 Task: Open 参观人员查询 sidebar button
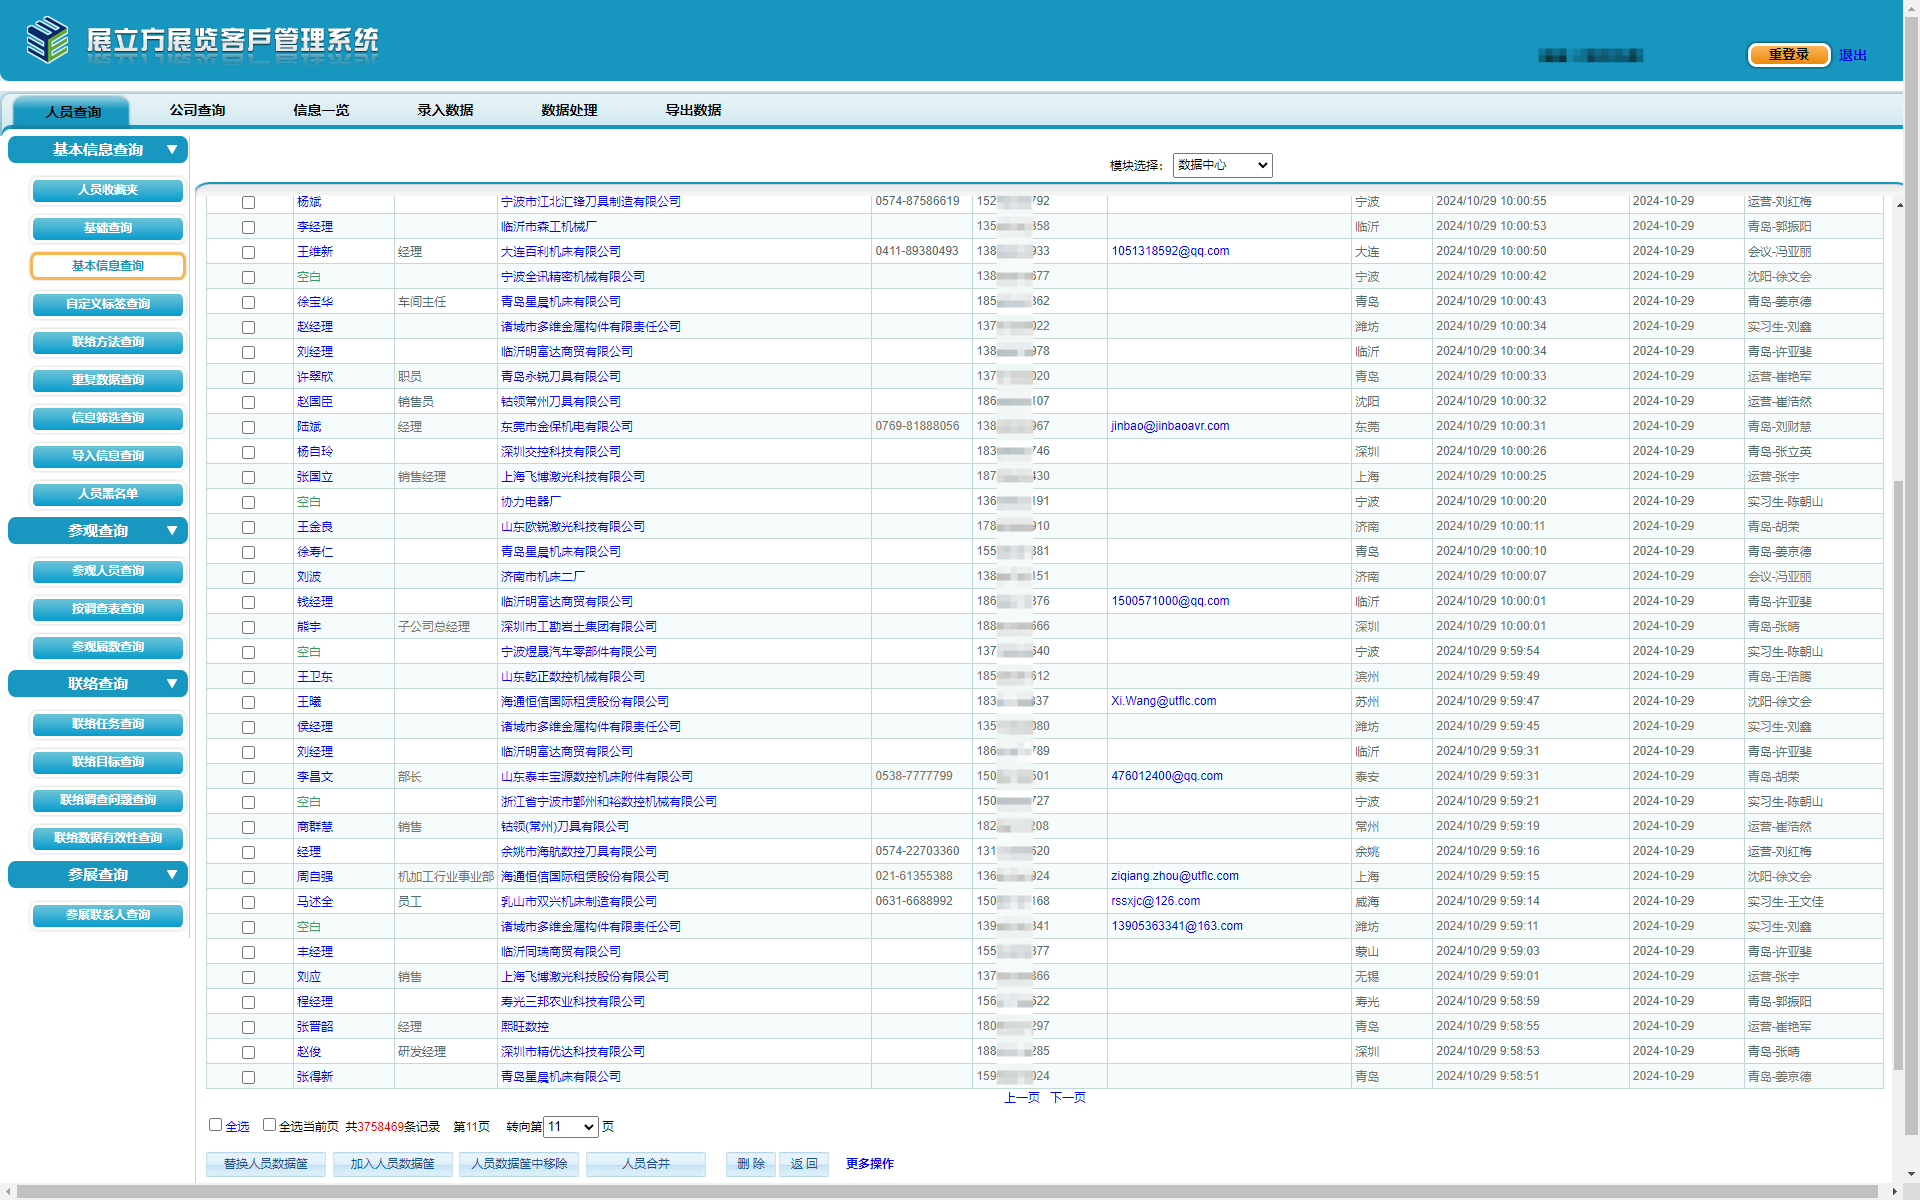point(108,571)
